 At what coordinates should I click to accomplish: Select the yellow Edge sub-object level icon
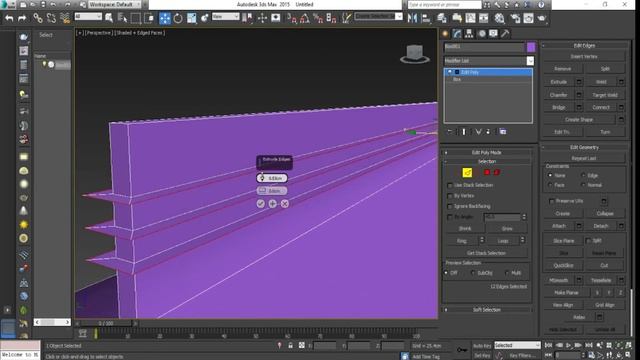pyautogui.click(x=467, y=173)
